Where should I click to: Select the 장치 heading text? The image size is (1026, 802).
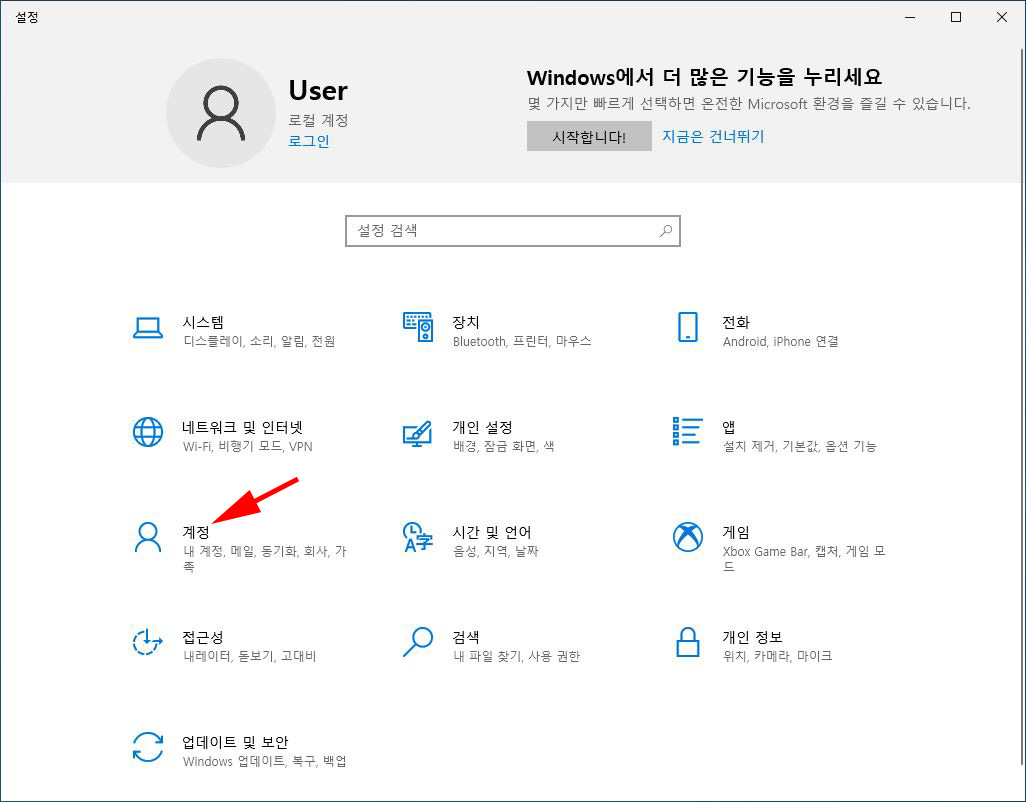[x=466, y=322]
